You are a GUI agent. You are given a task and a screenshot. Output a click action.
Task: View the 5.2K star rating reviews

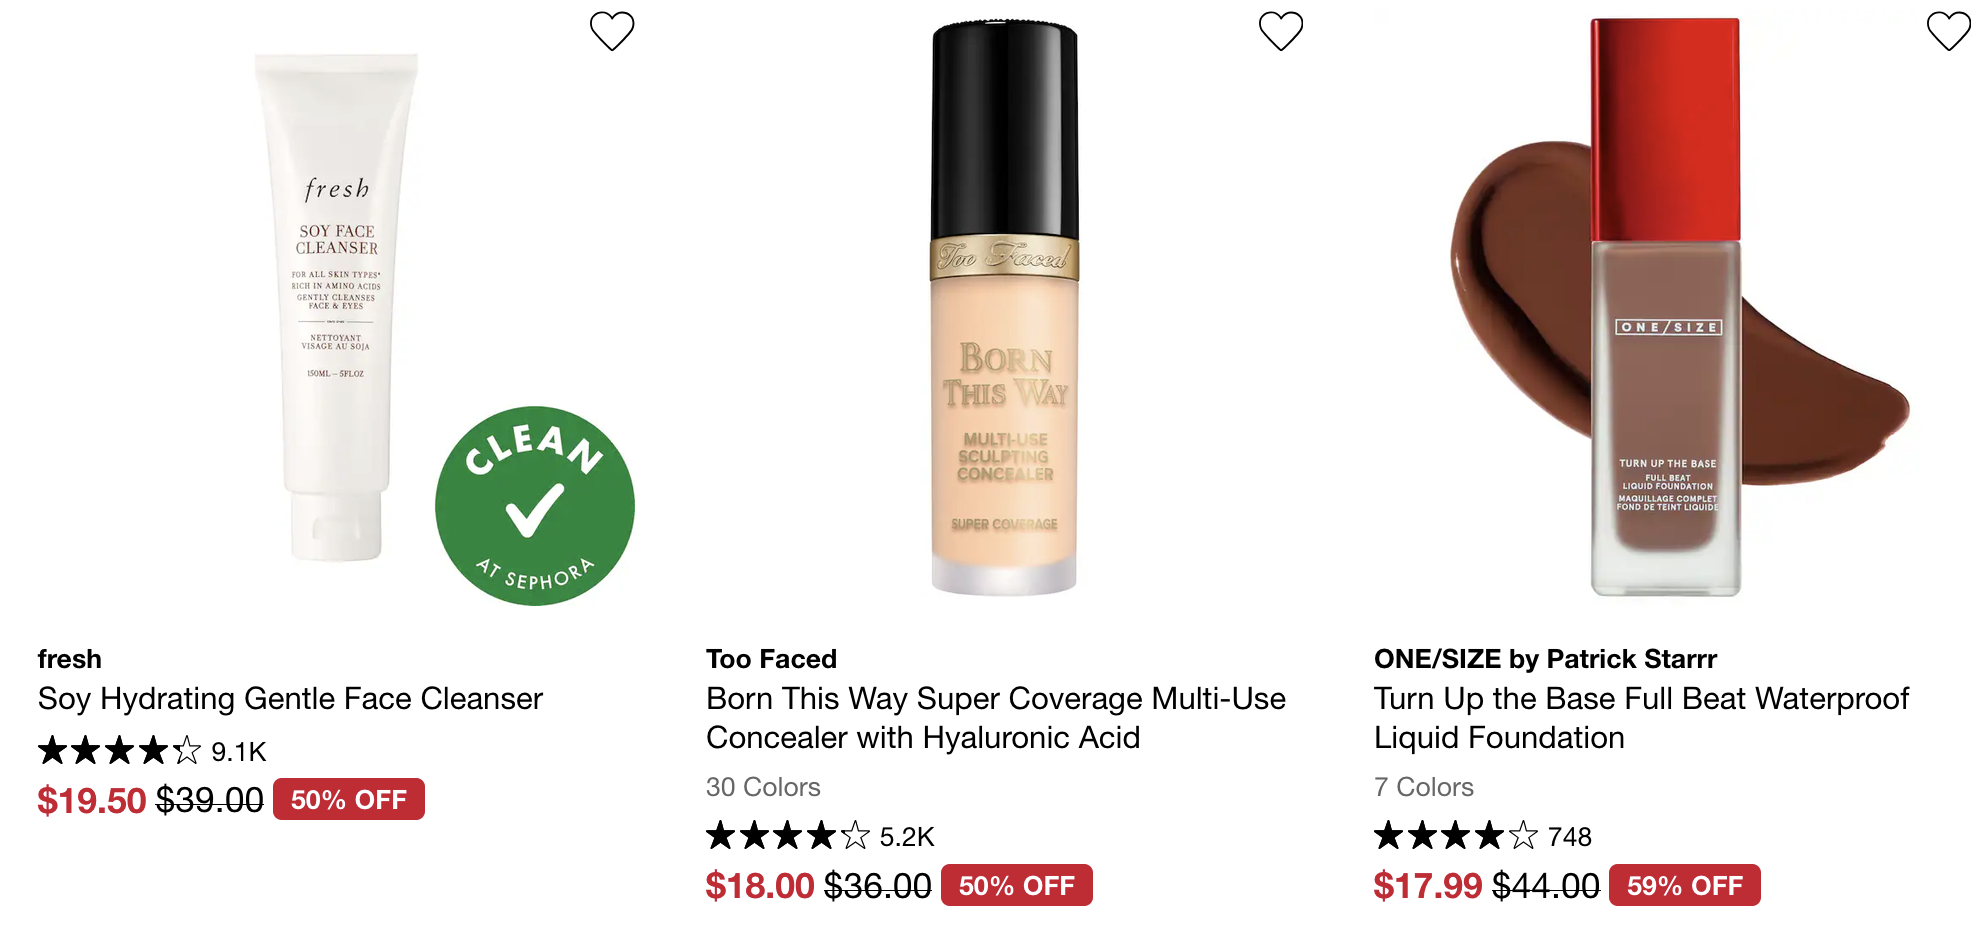click(820, 835)
